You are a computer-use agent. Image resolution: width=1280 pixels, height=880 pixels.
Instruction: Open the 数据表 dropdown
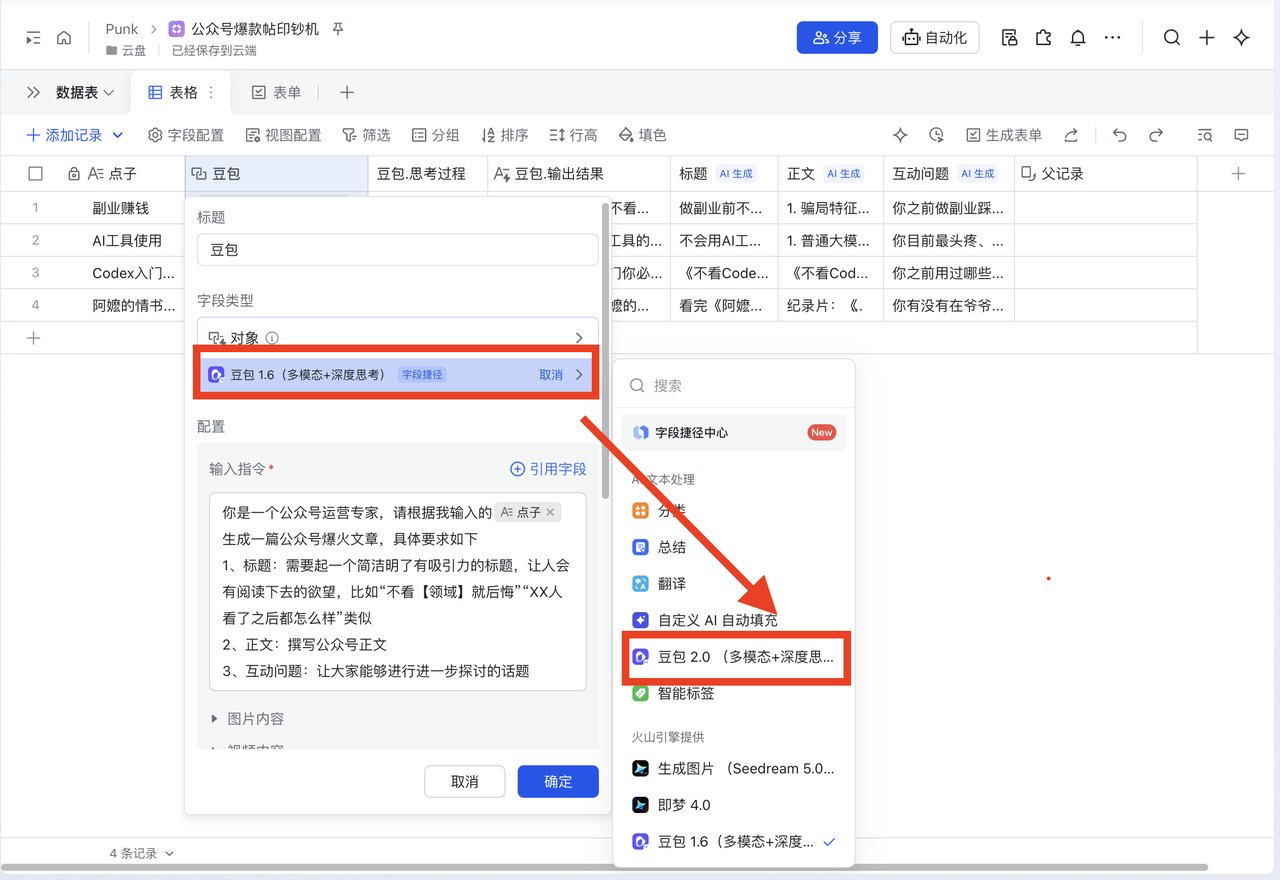(x=85, y=93)
